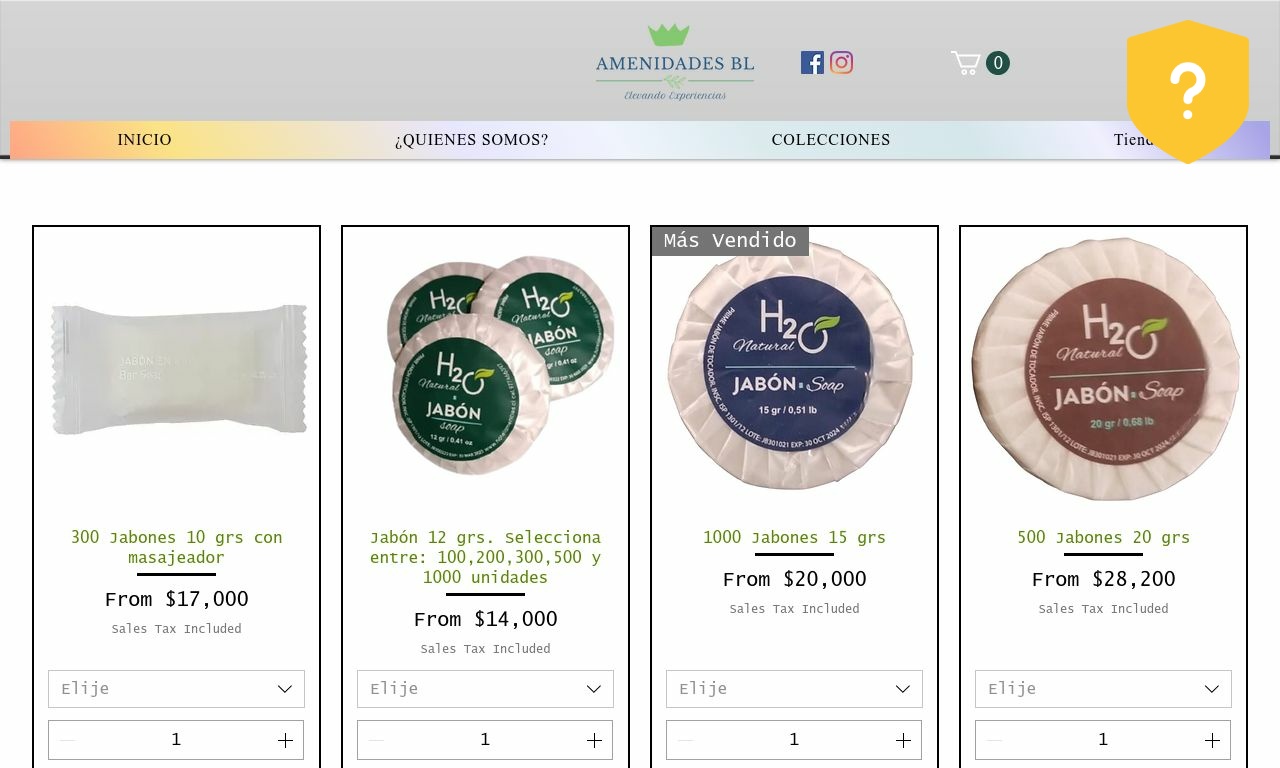Click the yellow shield question mark icon
This screenshot has height=768, width=1280.
tap(1188, 91)
